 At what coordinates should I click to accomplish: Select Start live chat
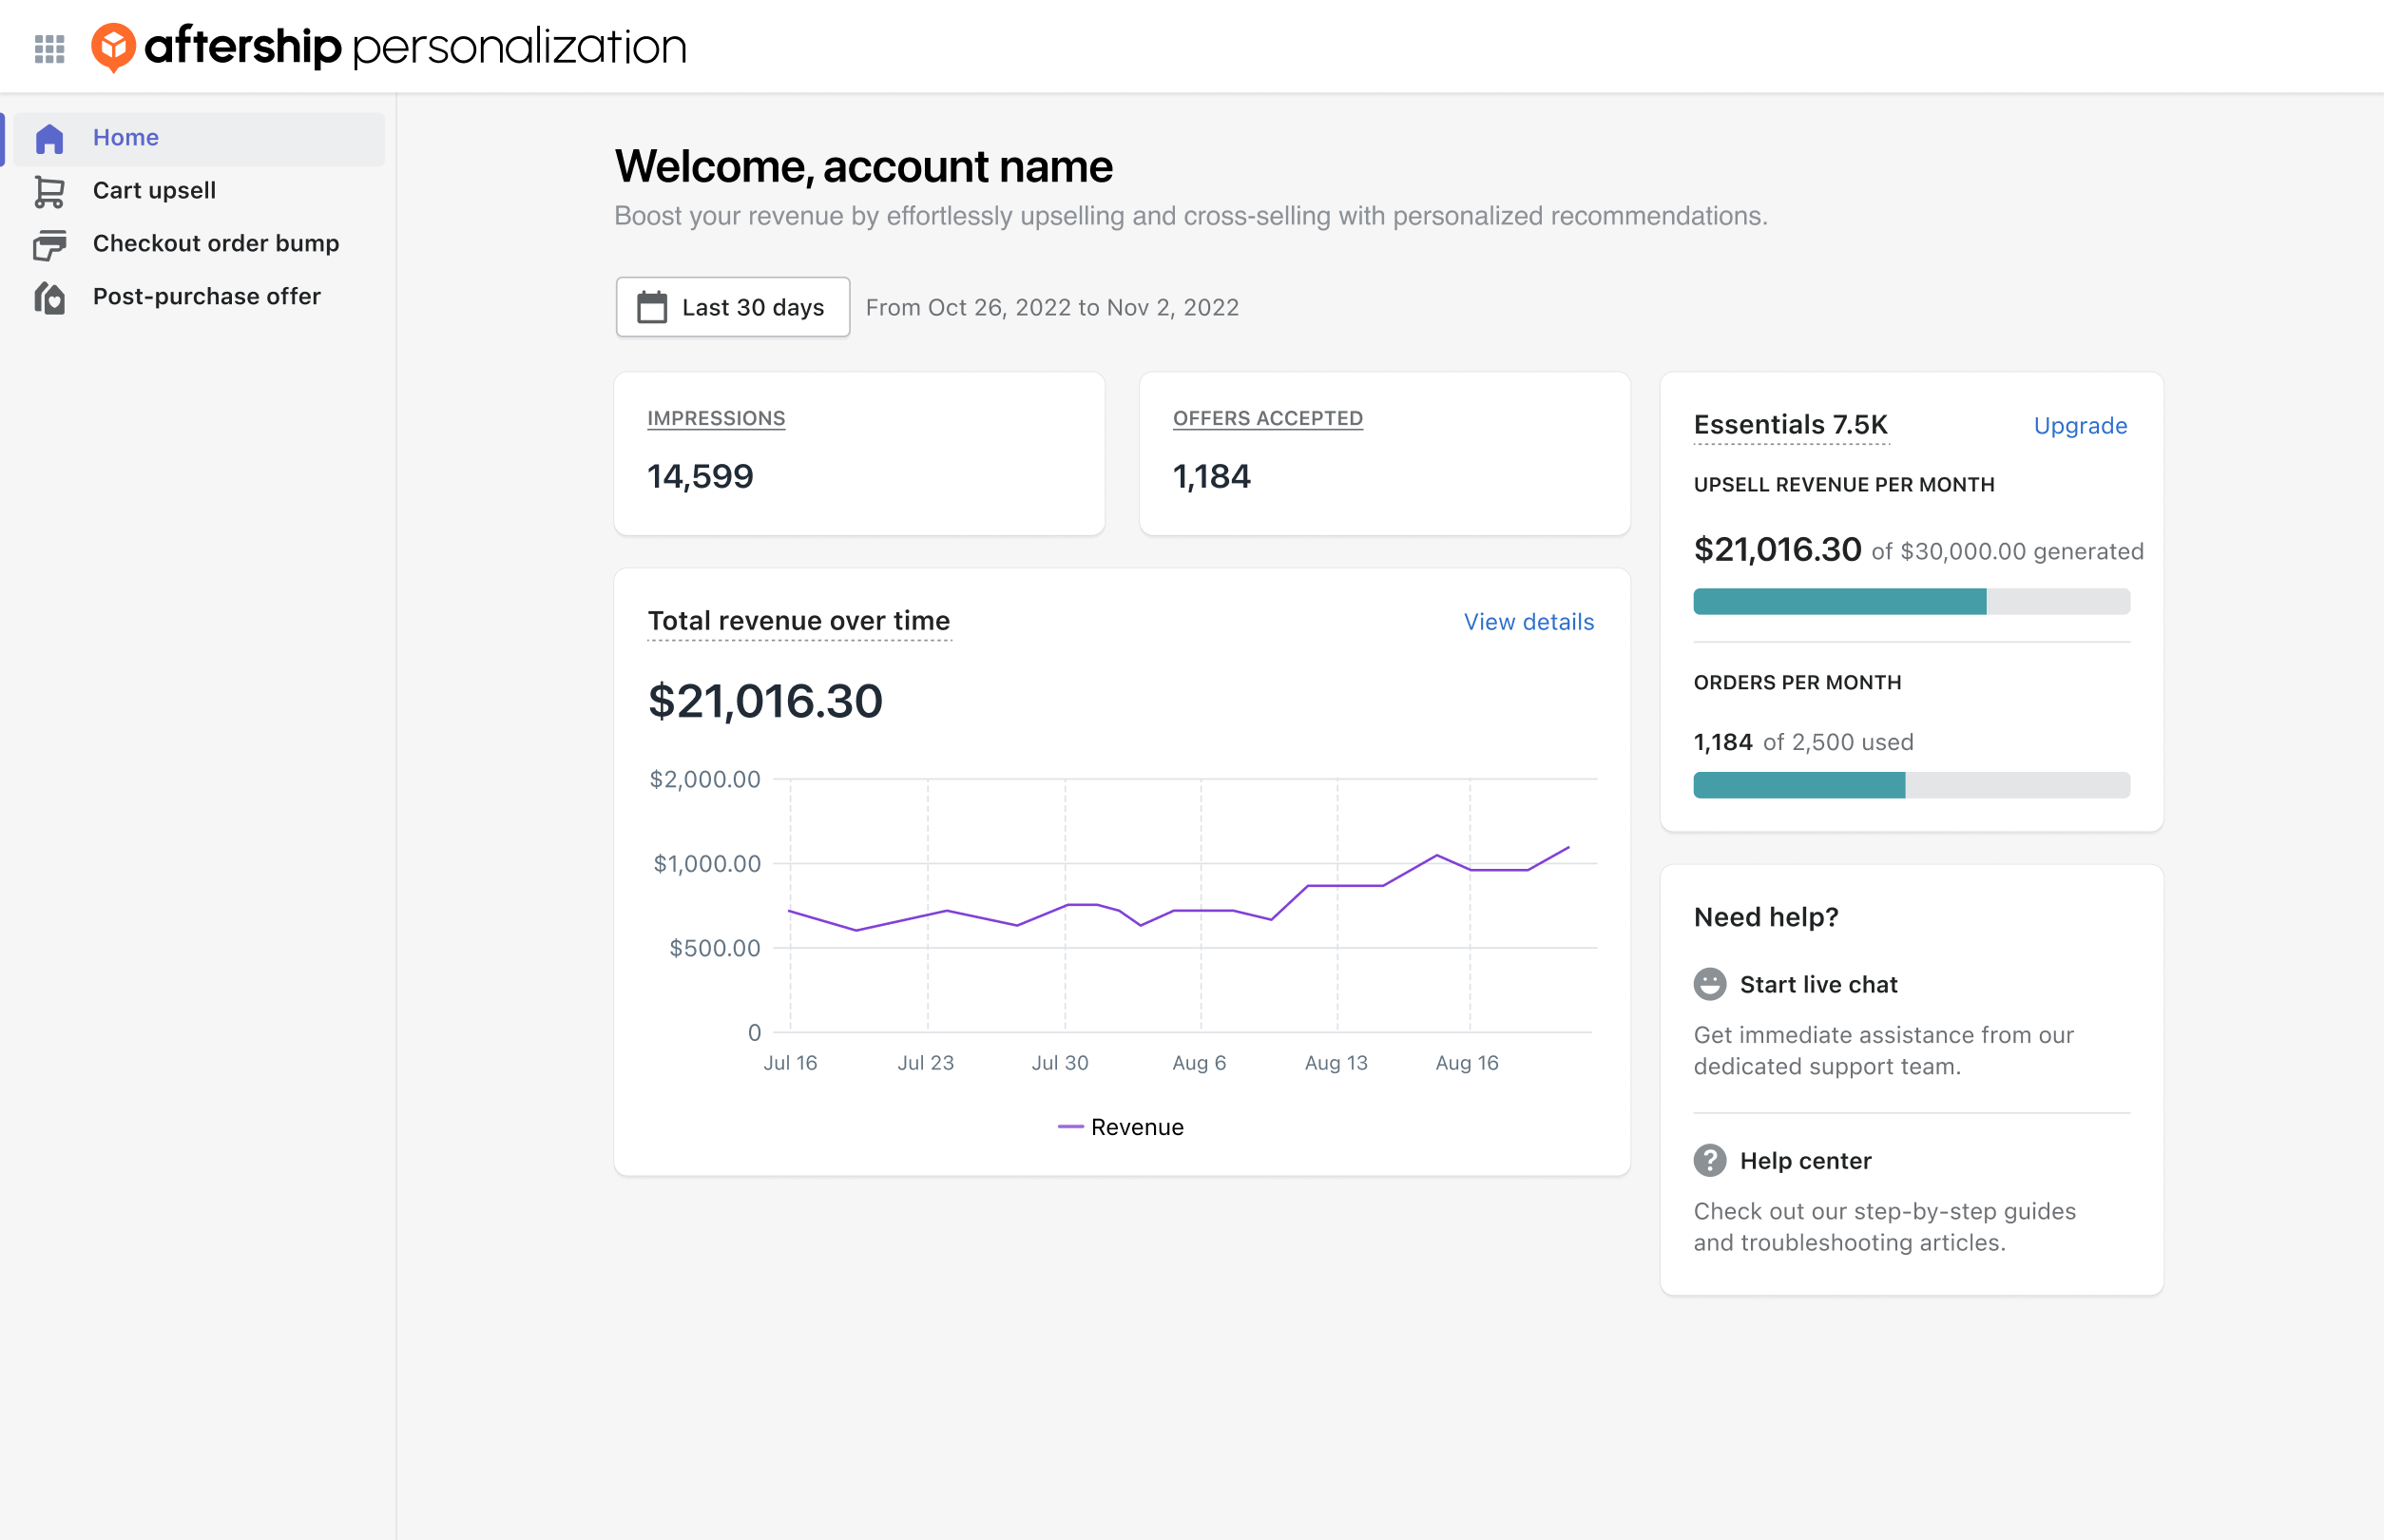[1818, 984]
